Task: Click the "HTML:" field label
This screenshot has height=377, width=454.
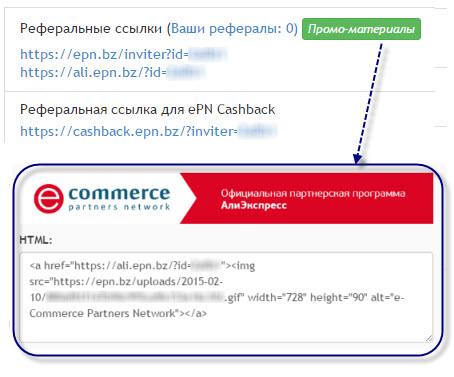Action: tap(36, 240)
